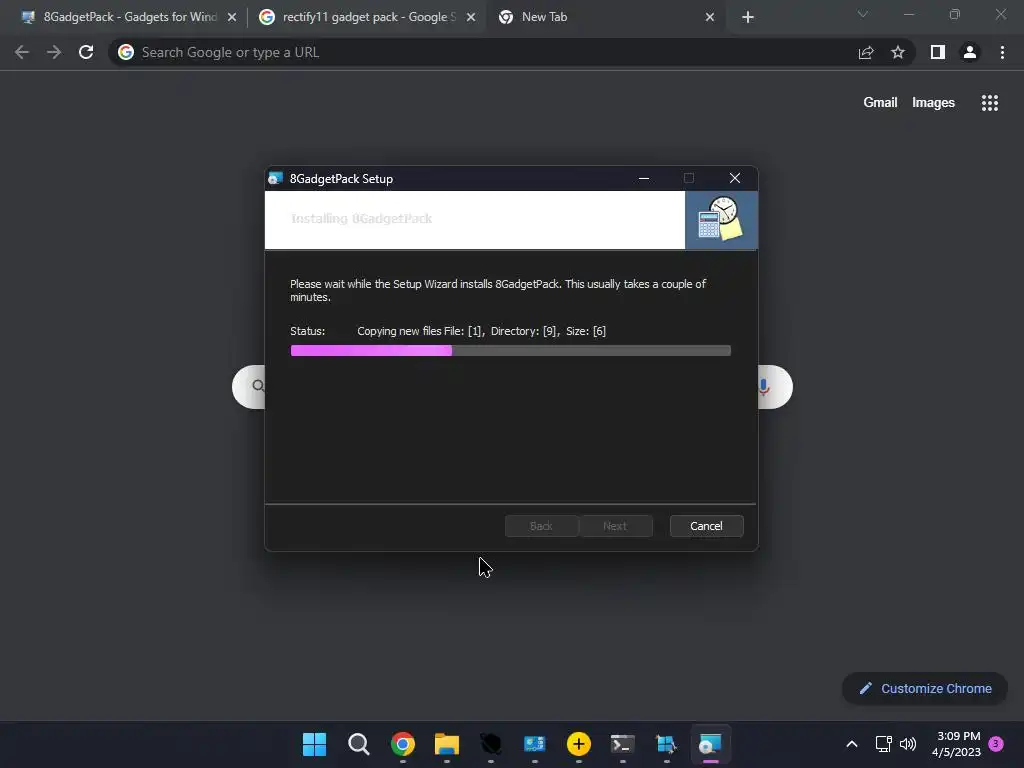Open the network status tray icon
The image size is (1024, 768).
[x=884, y=744]
